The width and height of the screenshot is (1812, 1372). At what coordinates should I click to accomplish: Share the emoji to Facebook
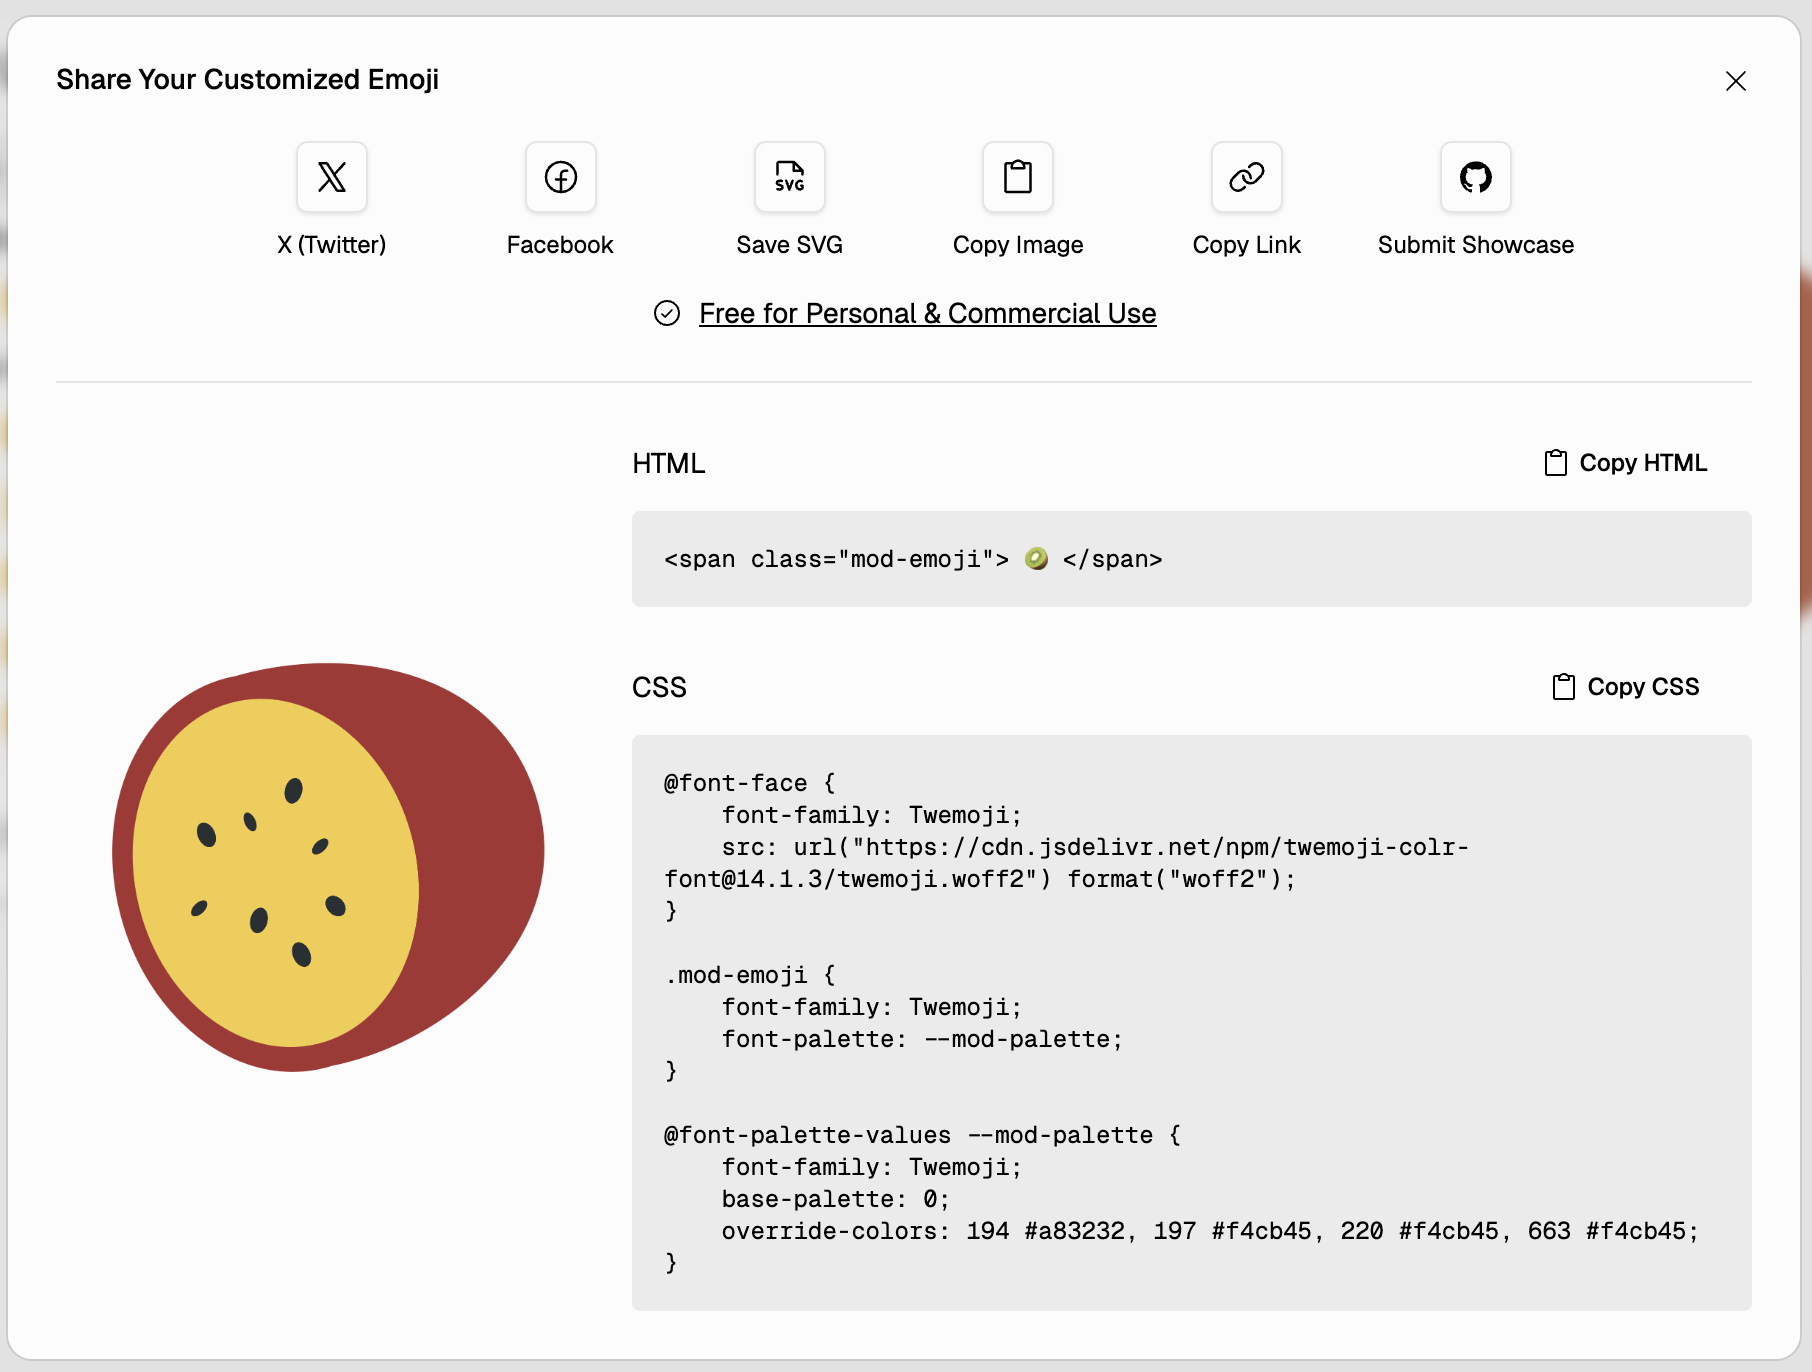[x=559, y=178]
